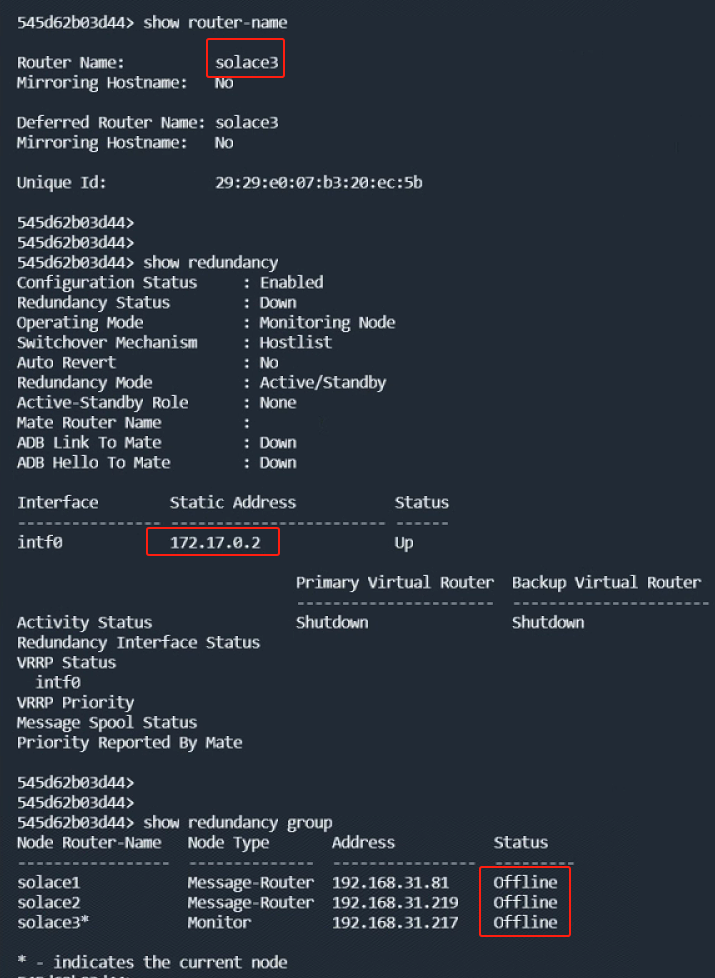Click the 'Monitoring Node' operating mode value

point(328,322)
